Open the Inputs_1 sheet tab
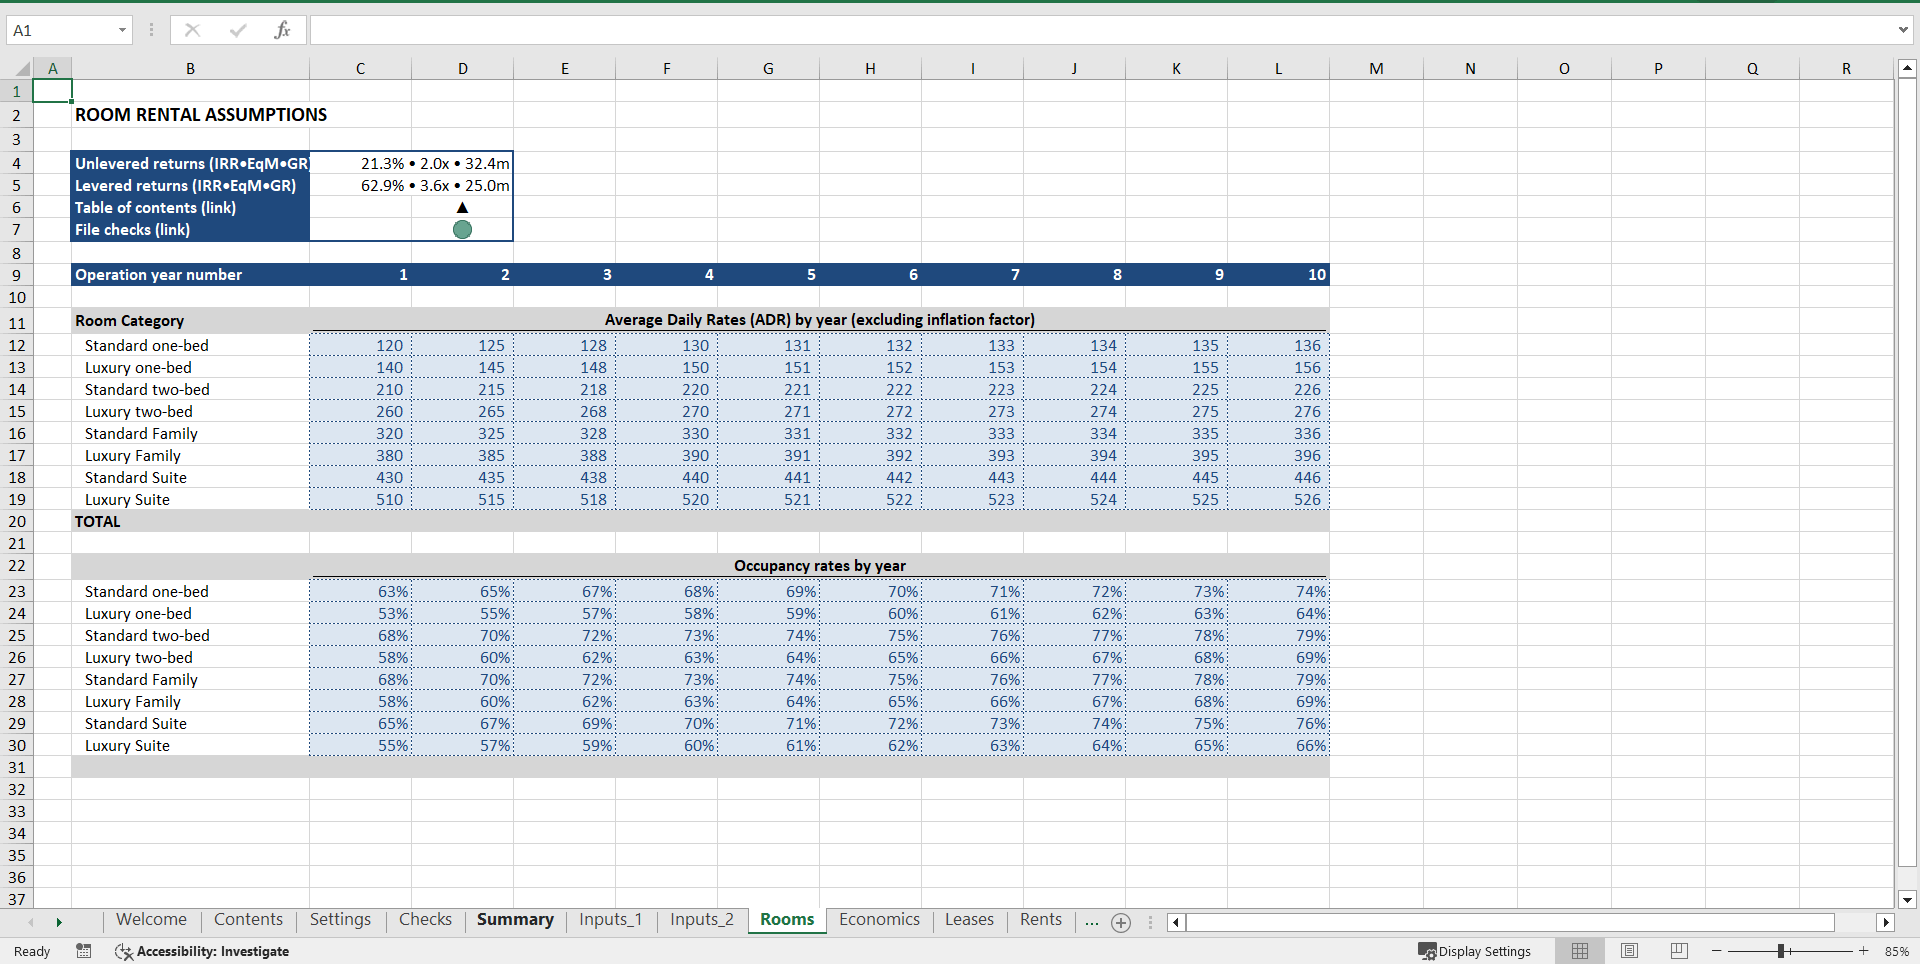 [x=610, y=920]
